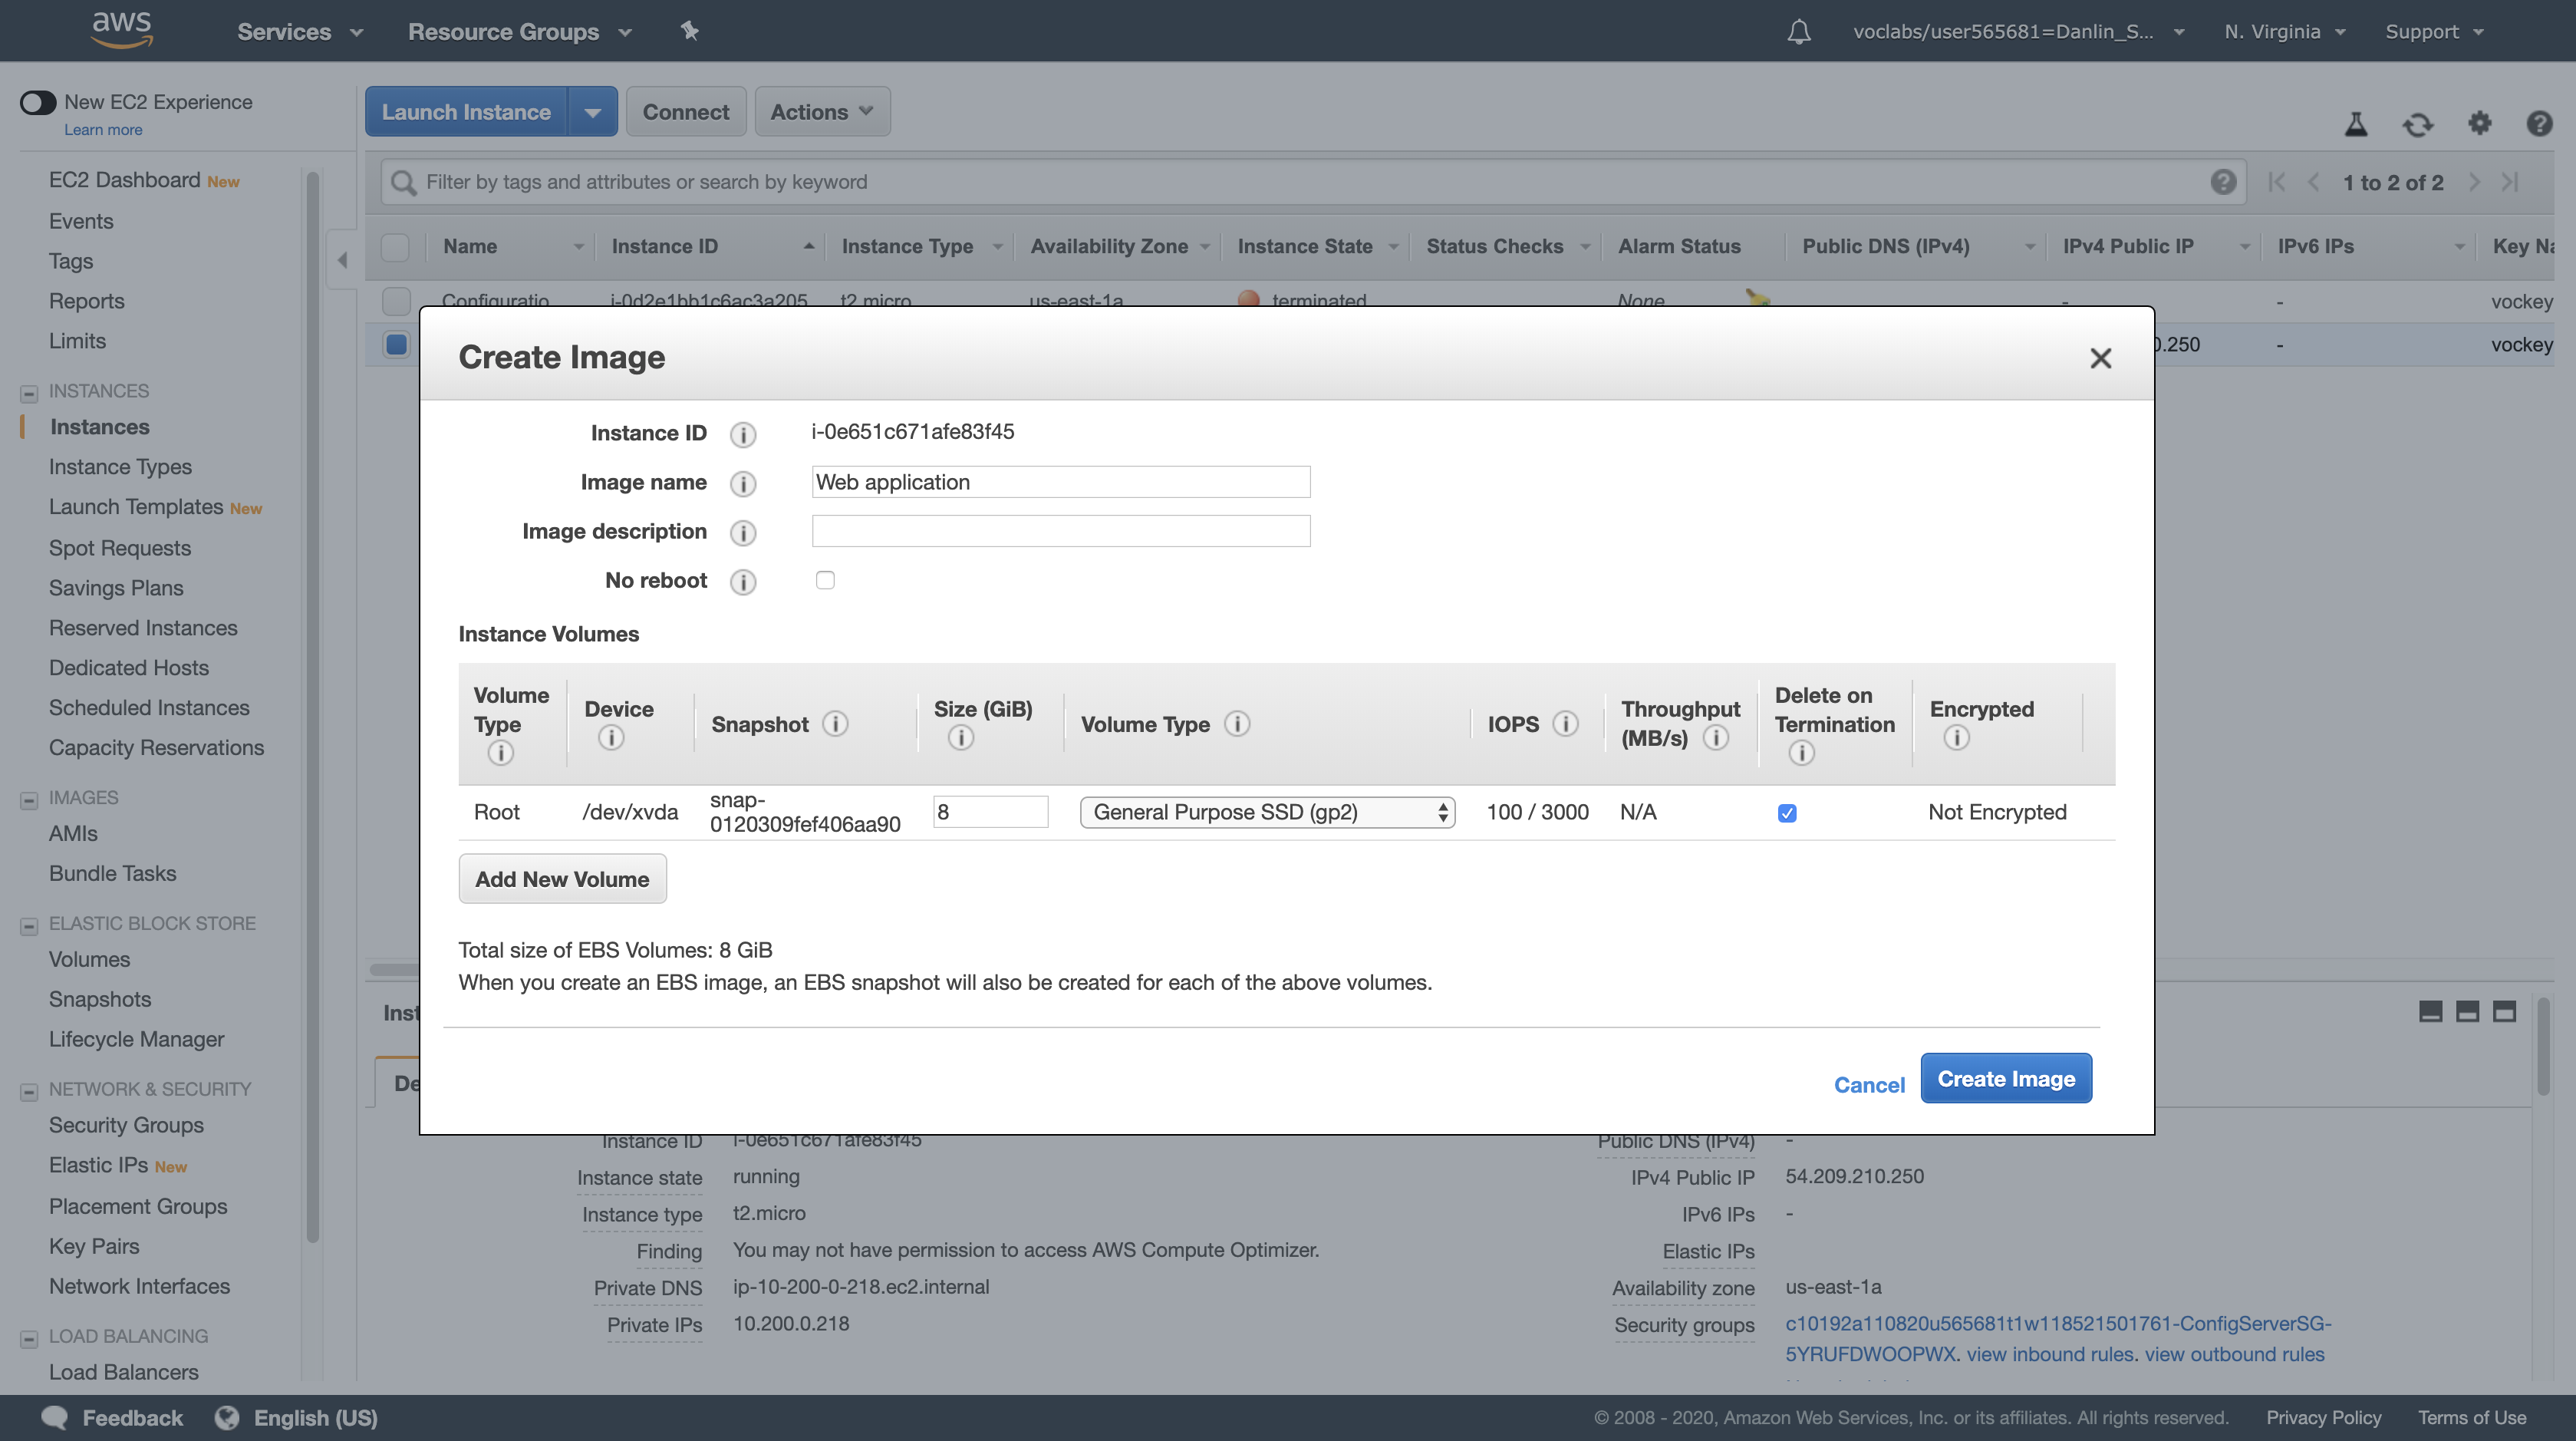
Task: Select AMIs in the sidebar
Action: 73,833
